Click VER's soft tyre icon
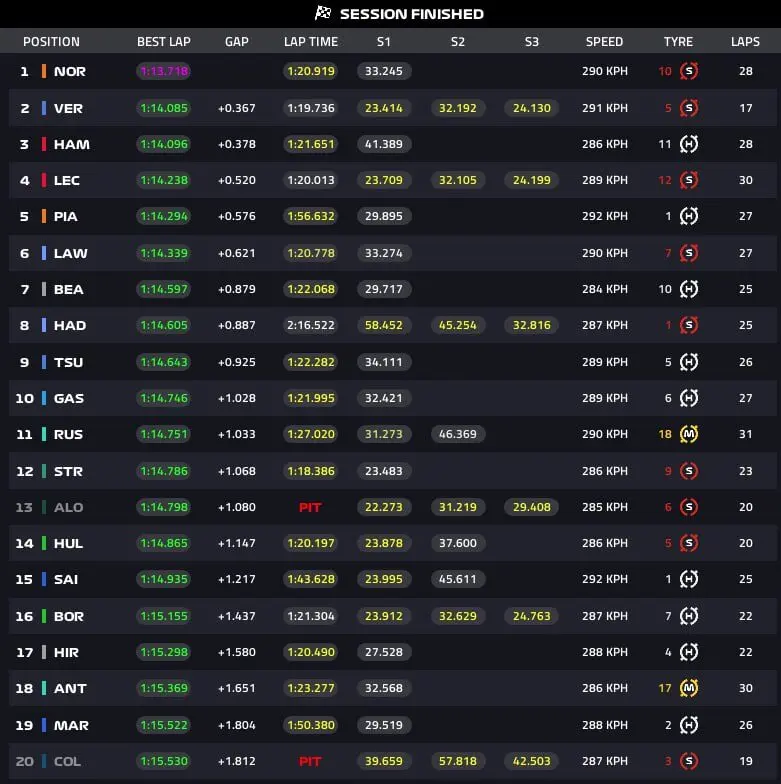 click(689, 108)
